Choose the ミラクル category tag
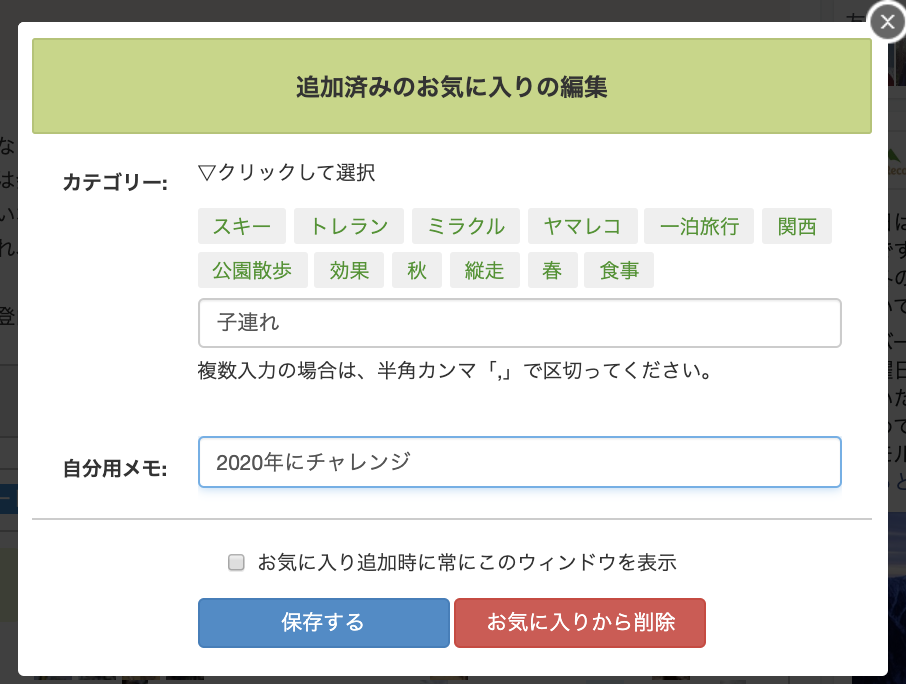The image size is (906, 684). pos(466,226)
